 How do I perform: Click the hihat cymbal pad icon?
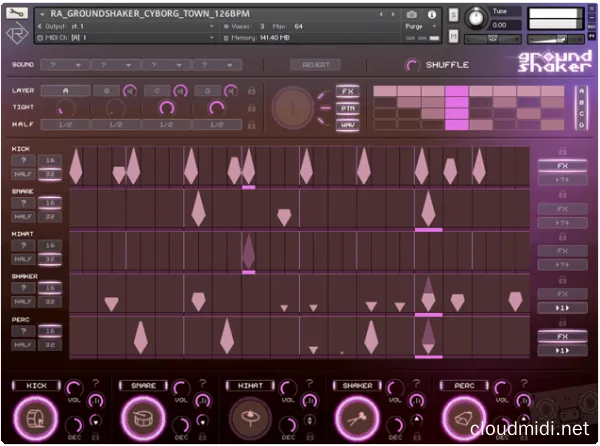(x=250, y=418)
